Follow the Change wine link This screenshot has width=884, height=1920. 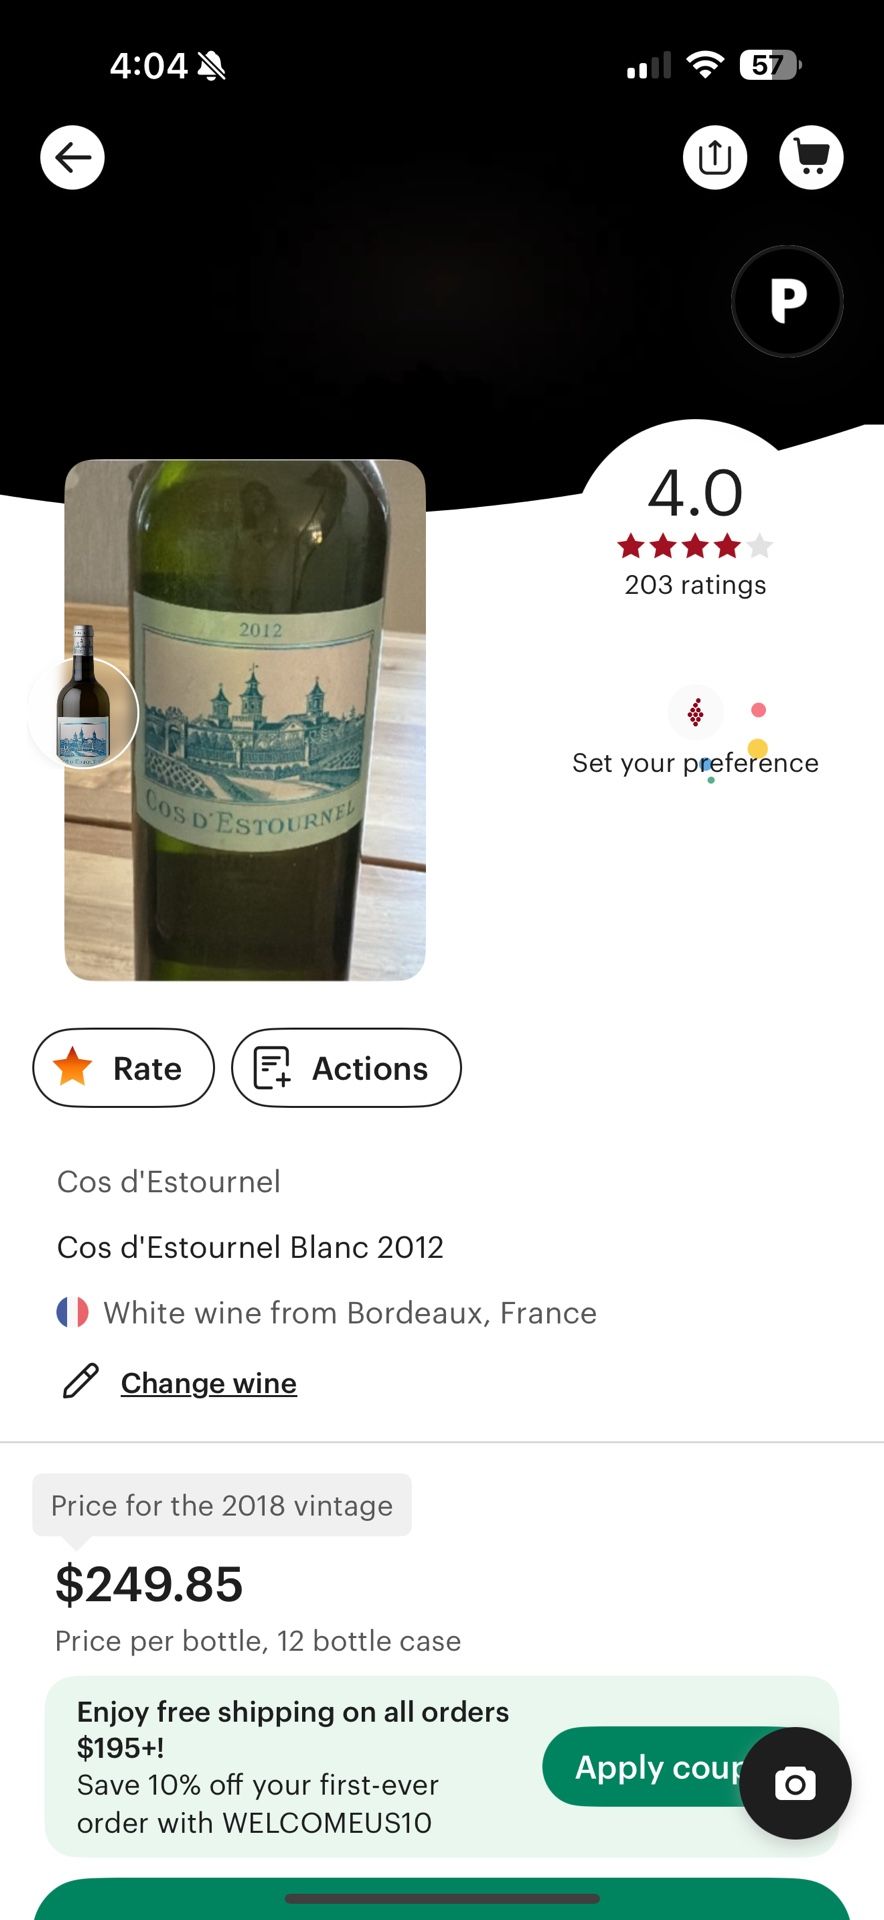[208, 1383]
